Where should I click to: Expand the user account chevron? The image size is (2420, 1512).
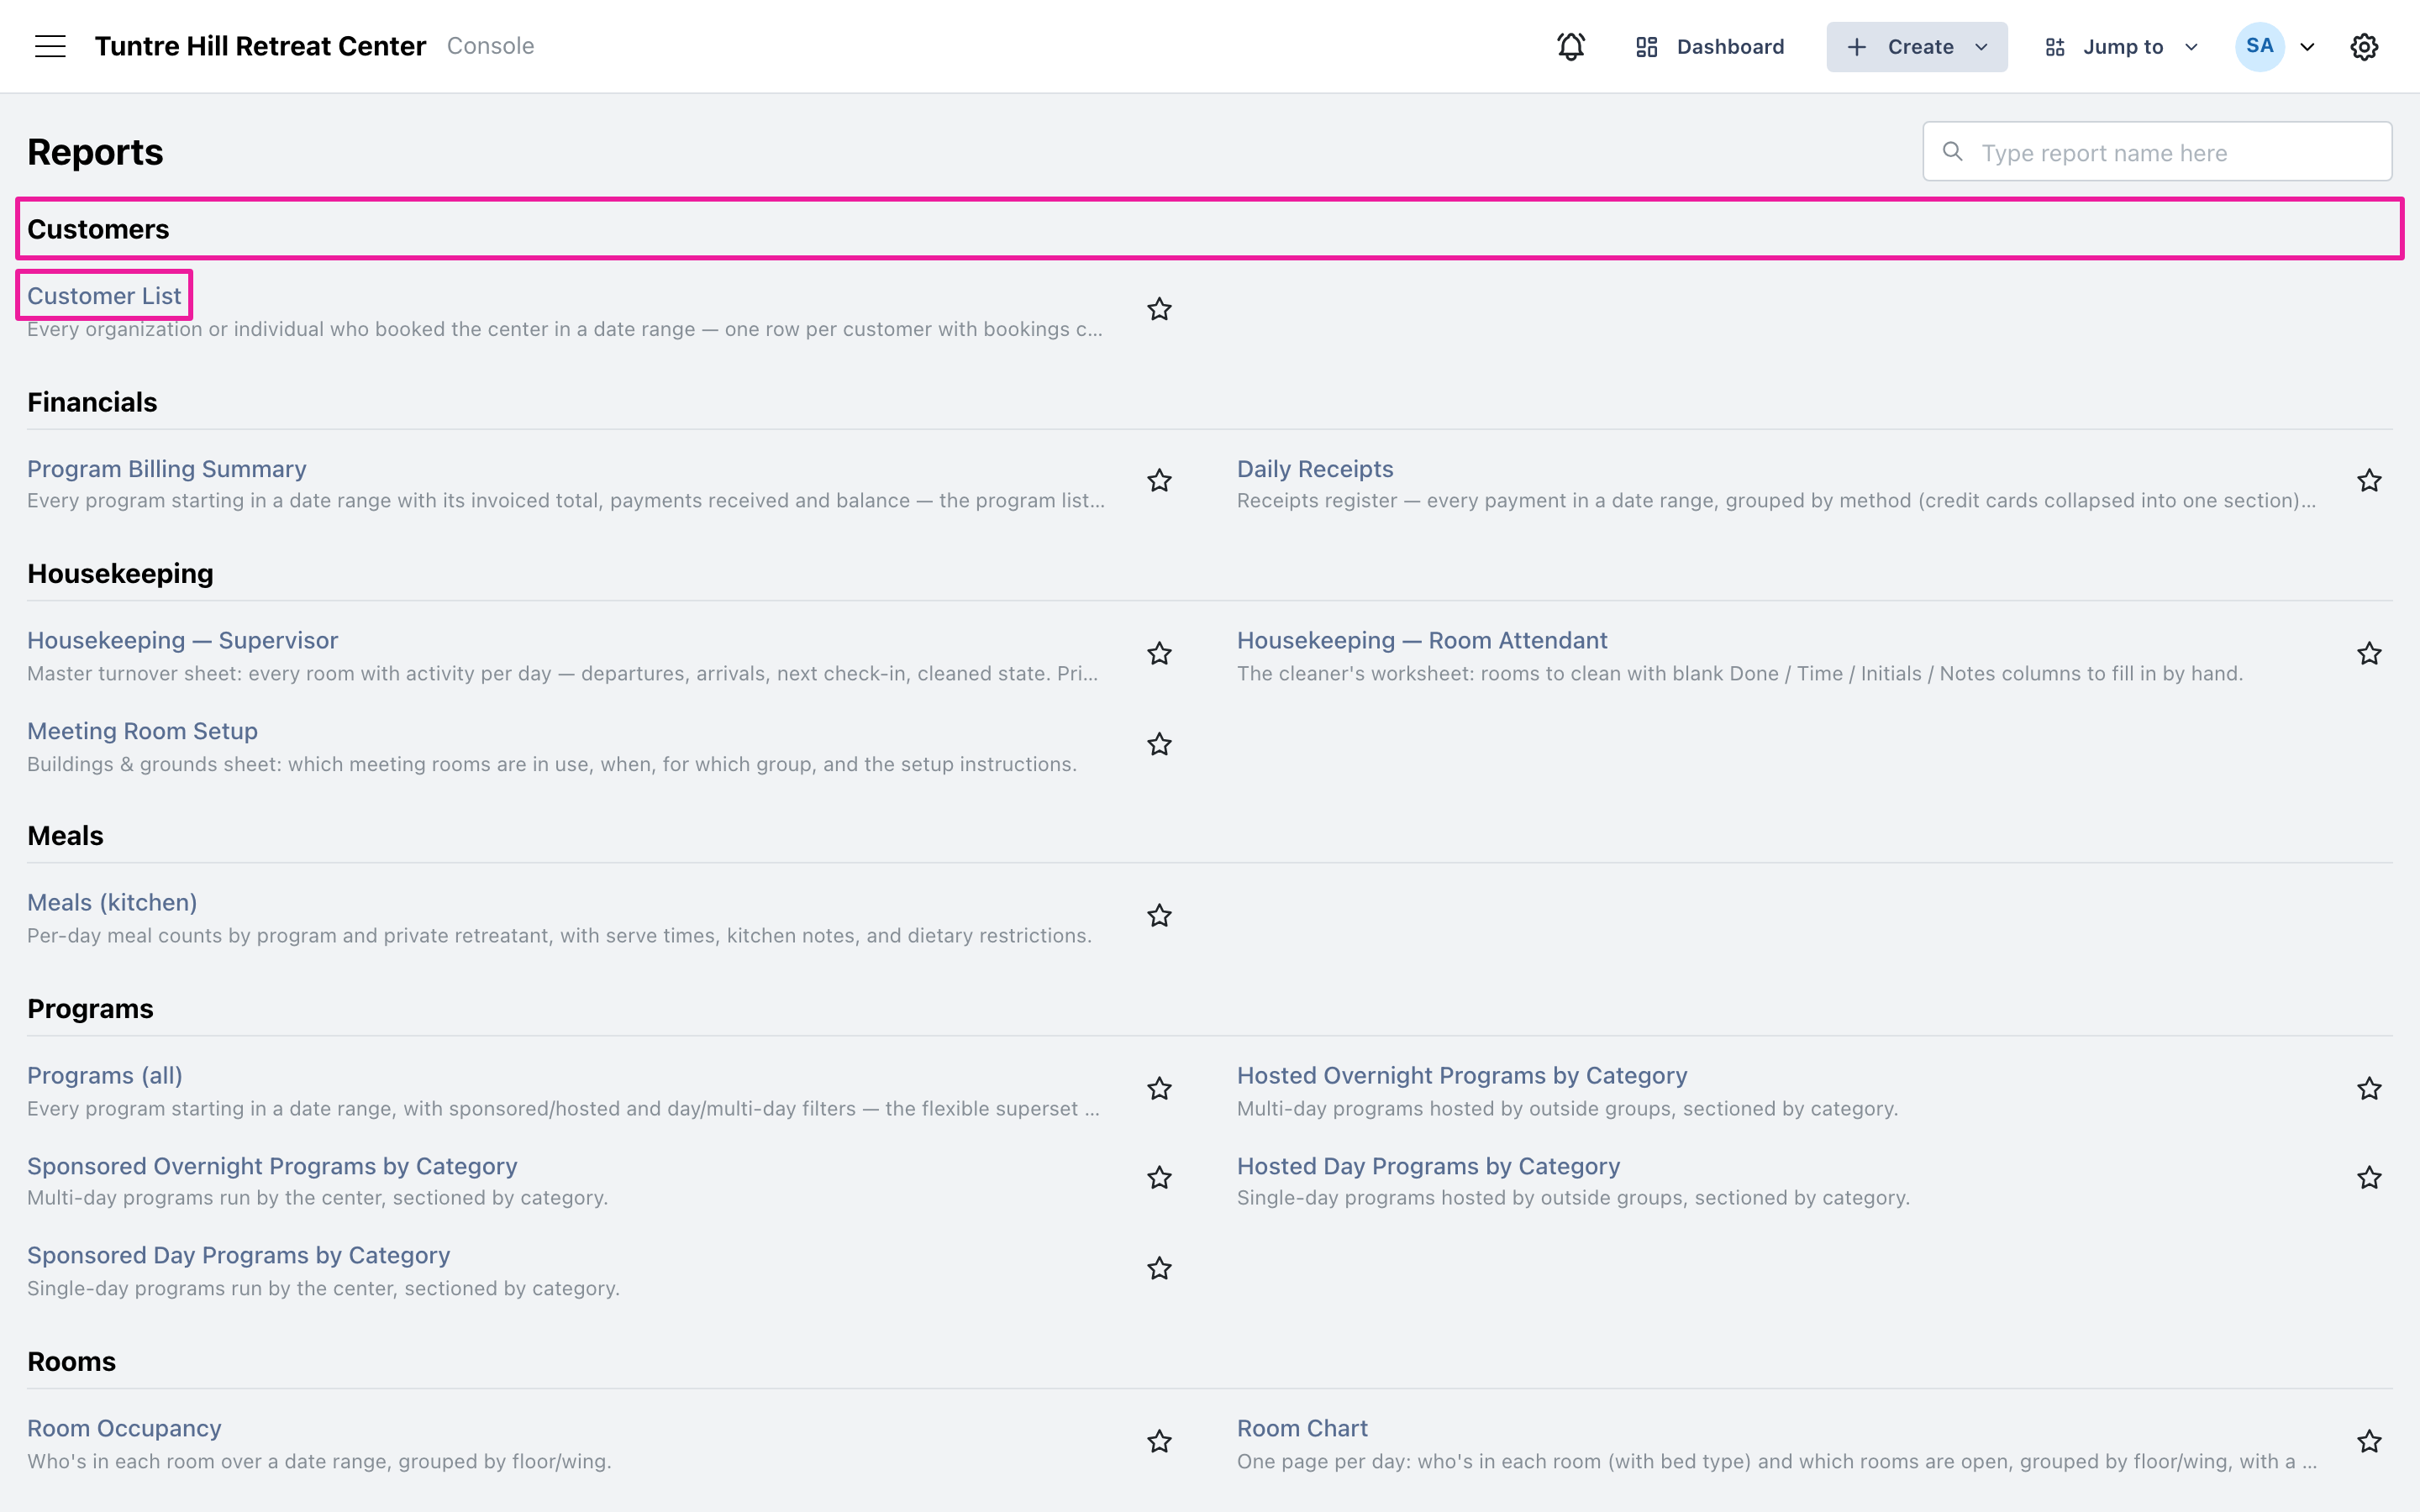pyautogui.click(x=2308, y=47)
